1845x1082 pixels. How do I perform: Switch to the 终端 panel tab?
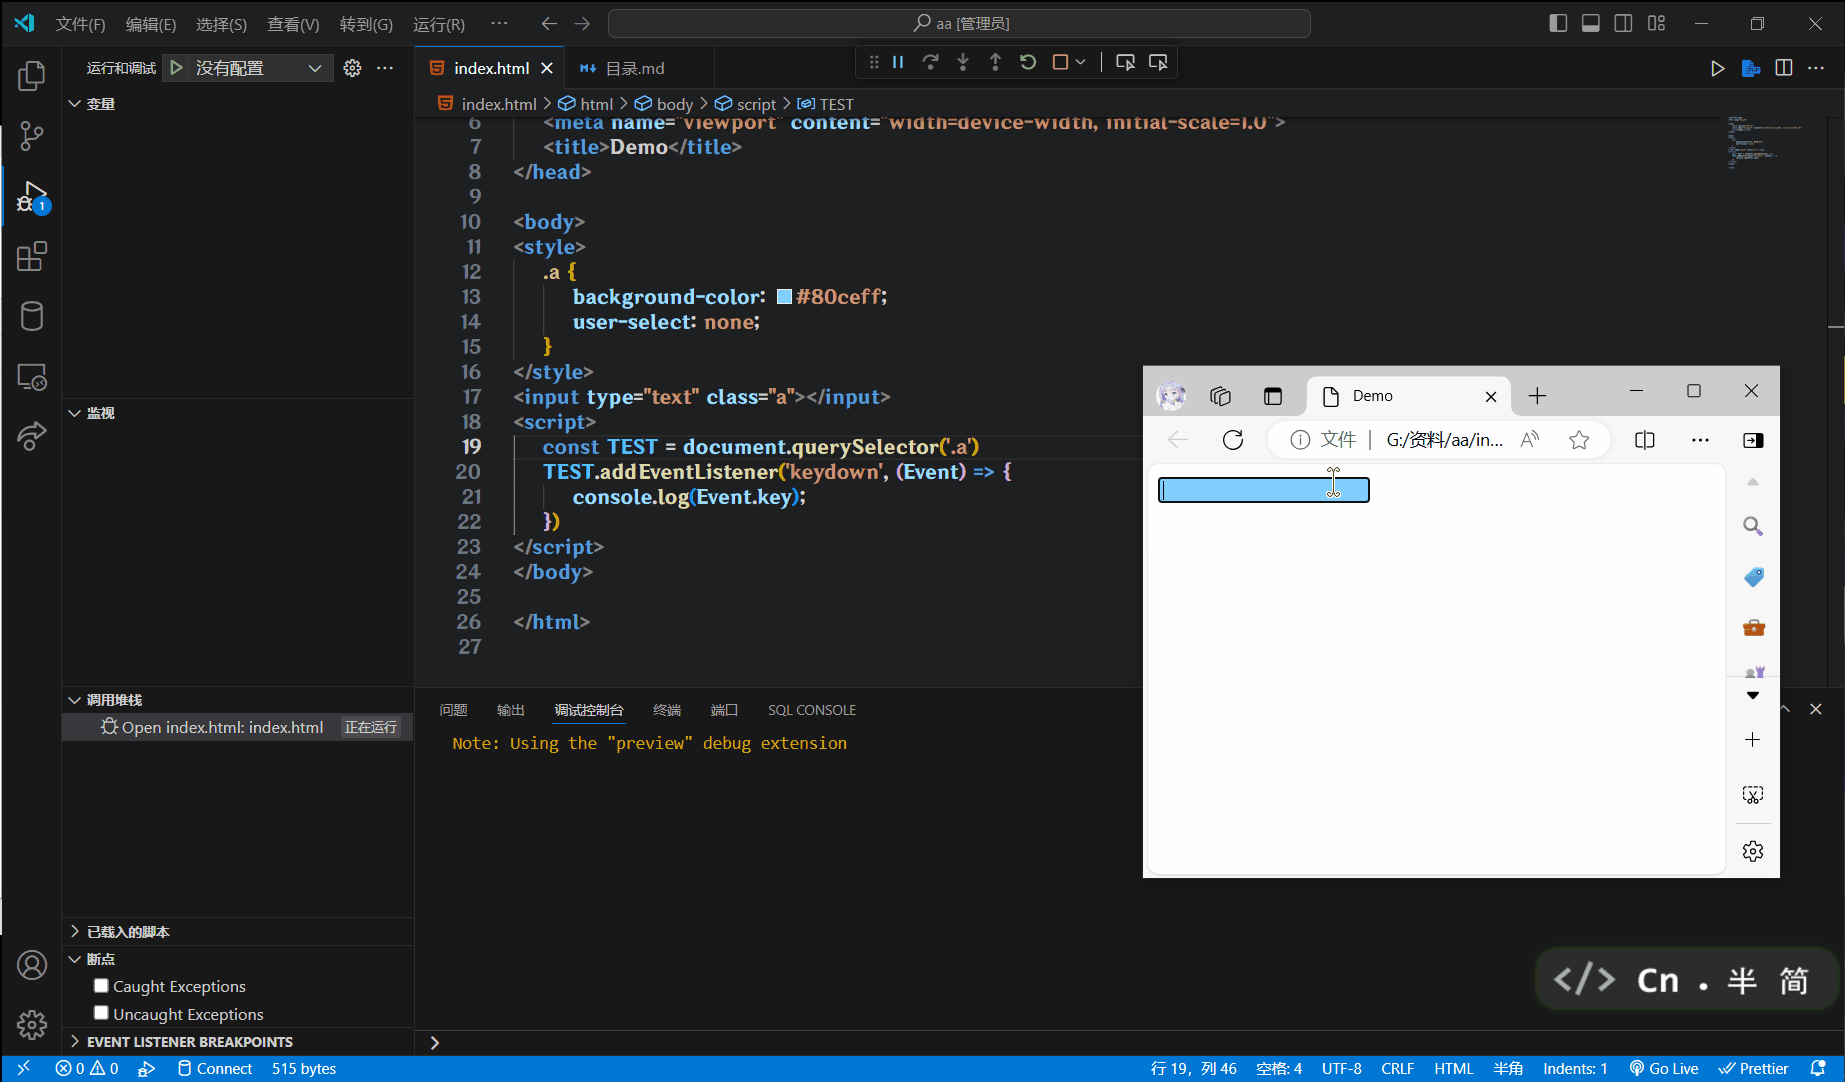pyautogui.click(x=667, y=710)
